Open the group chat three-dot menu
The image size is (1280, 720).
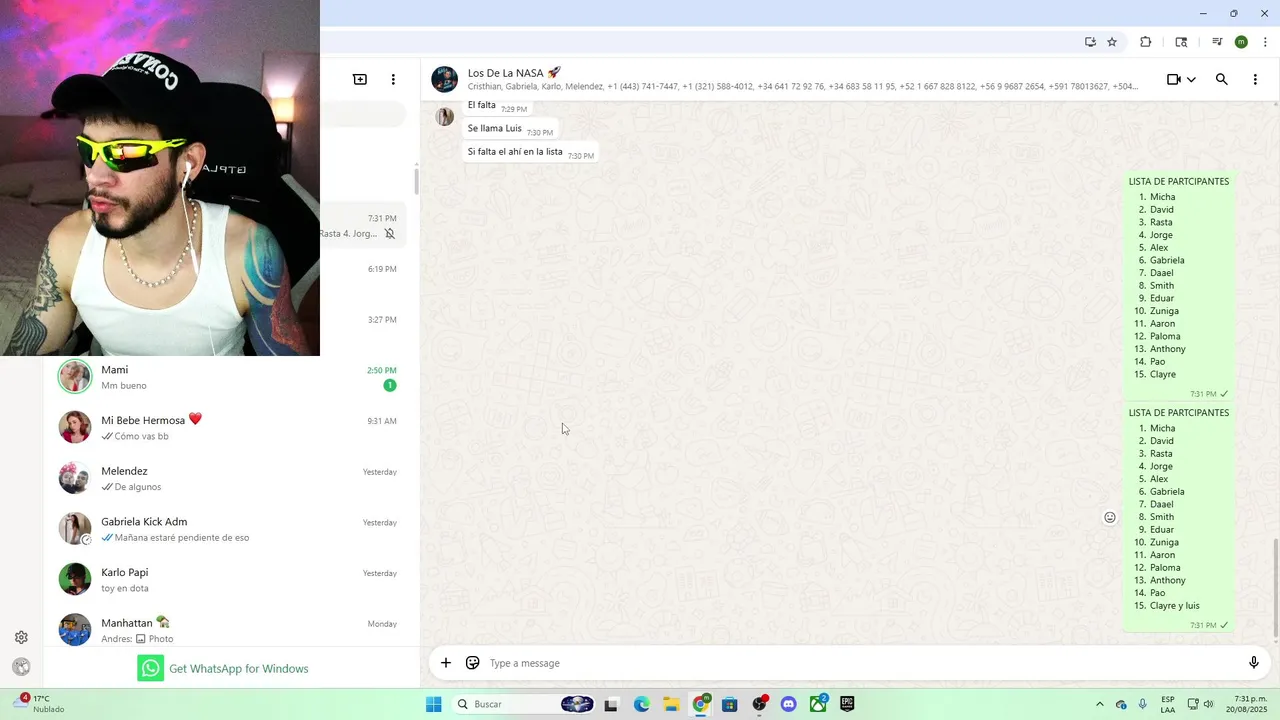click(x=1255, y=79)
